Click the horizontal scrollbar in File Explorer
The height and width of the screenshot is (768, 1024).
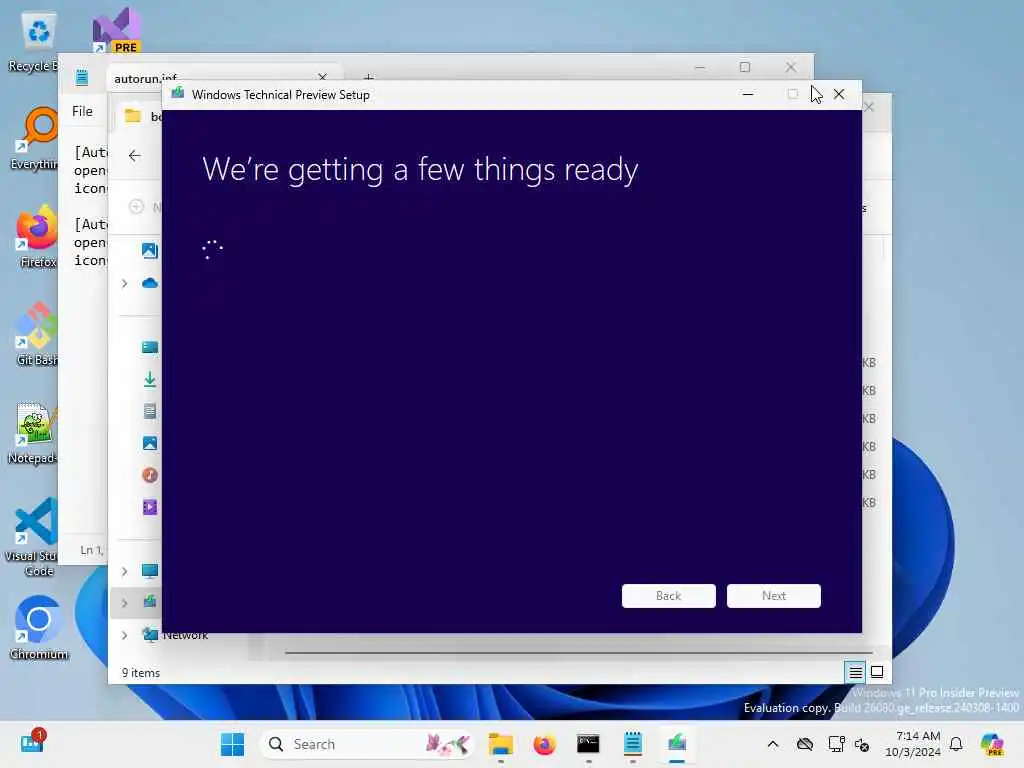(578, 652)
